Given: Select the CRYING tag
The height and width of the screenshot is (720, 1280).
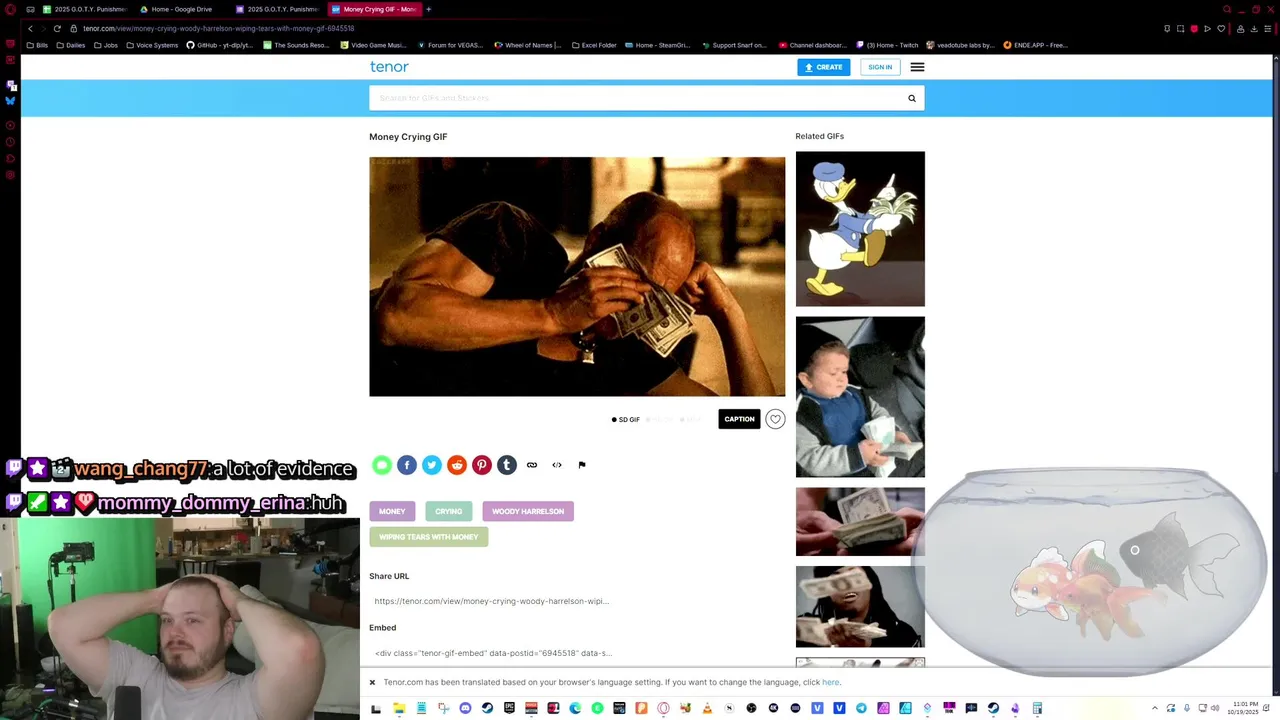Looking at the screenshot, I should 448,511.
